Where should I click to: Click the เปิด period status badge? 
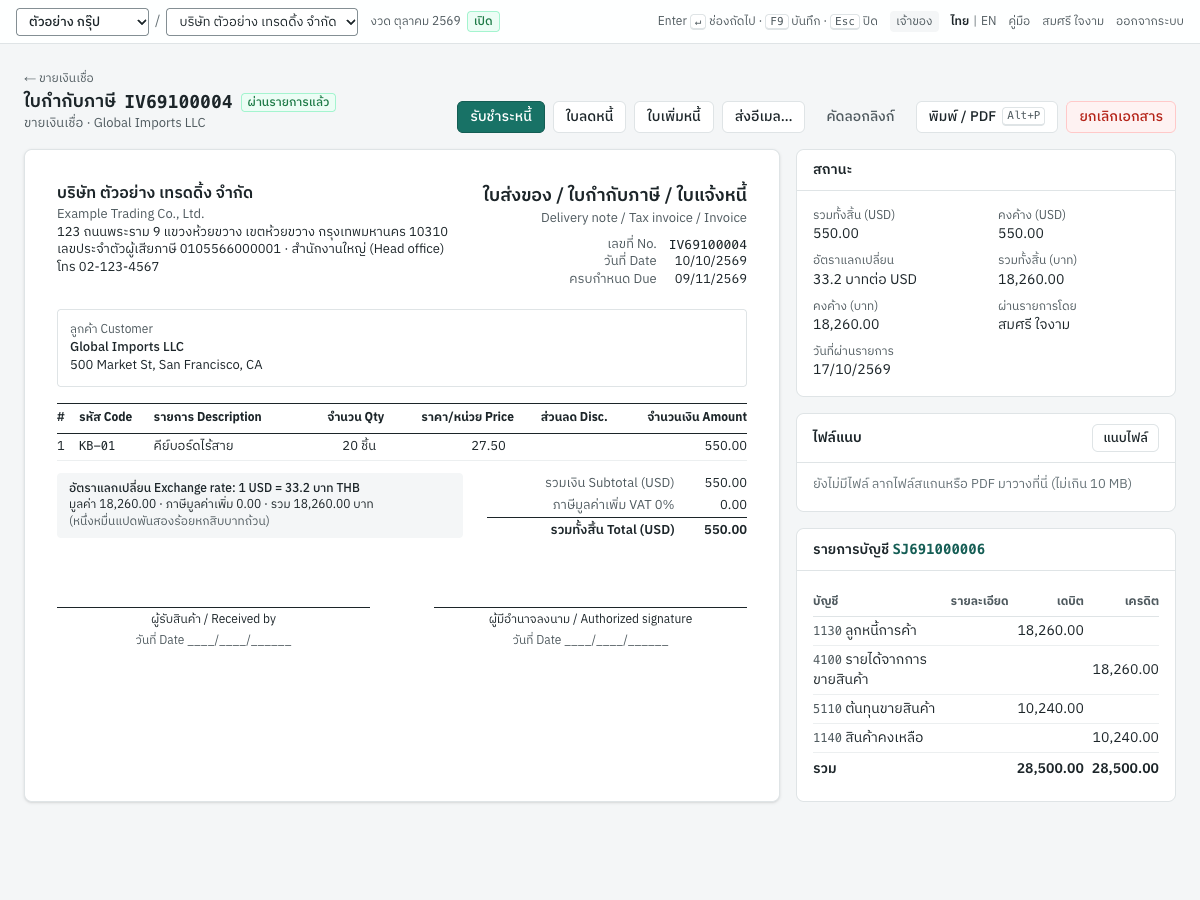pyautogui.click(x=483, y=21)
